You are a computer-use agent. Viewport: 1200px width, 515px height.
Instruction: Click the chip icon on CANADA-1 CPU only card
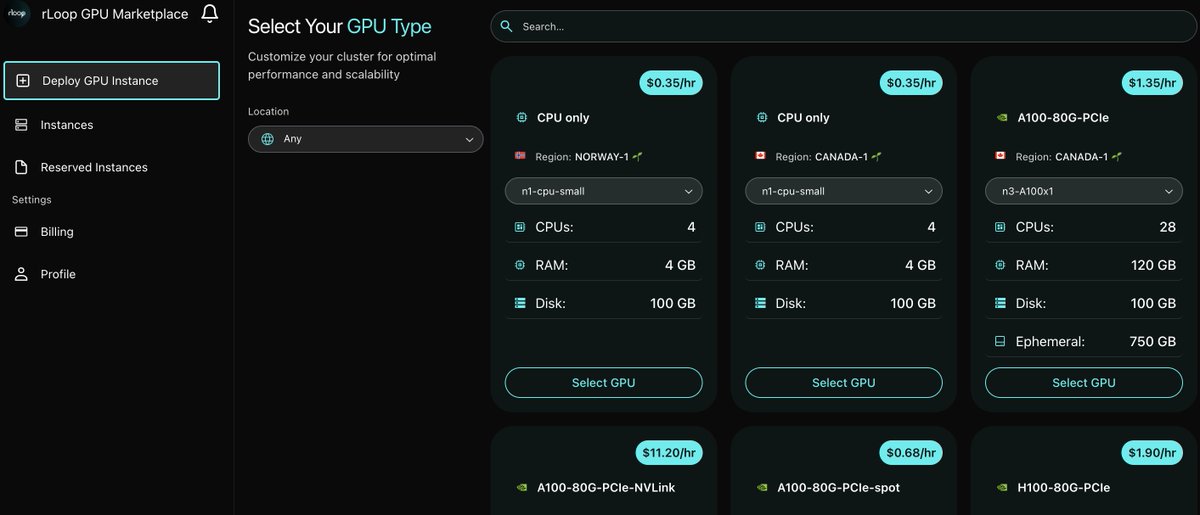[761, 117]
